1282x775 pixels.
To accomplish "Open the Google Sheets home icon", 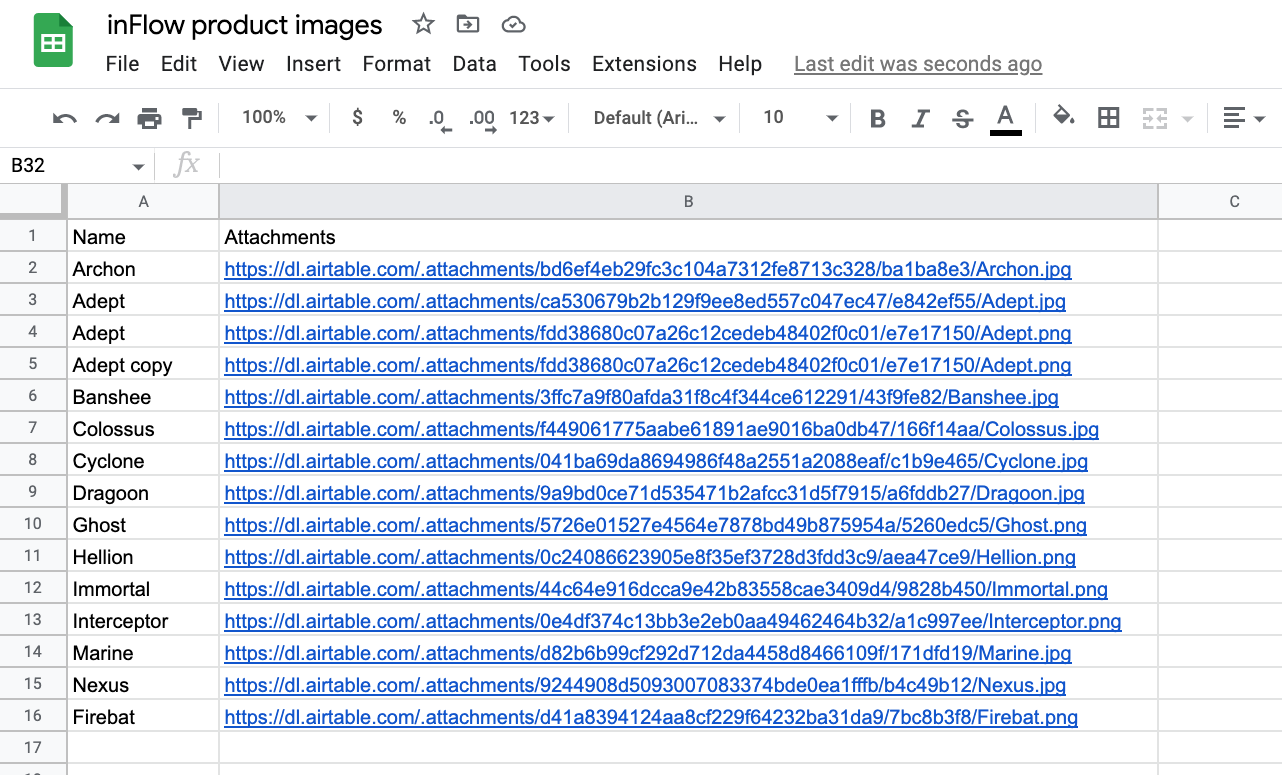I will [x=53, y=41].
